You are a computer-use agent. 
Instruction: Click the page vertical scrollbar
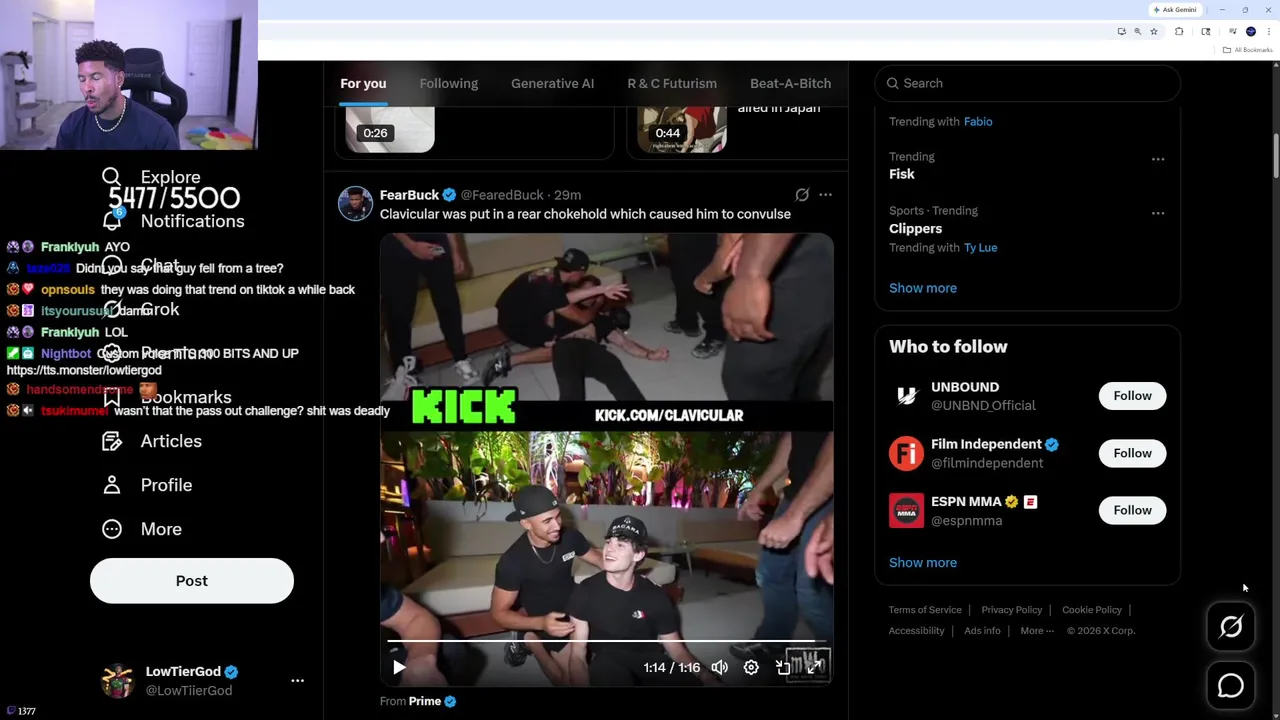1276,155
